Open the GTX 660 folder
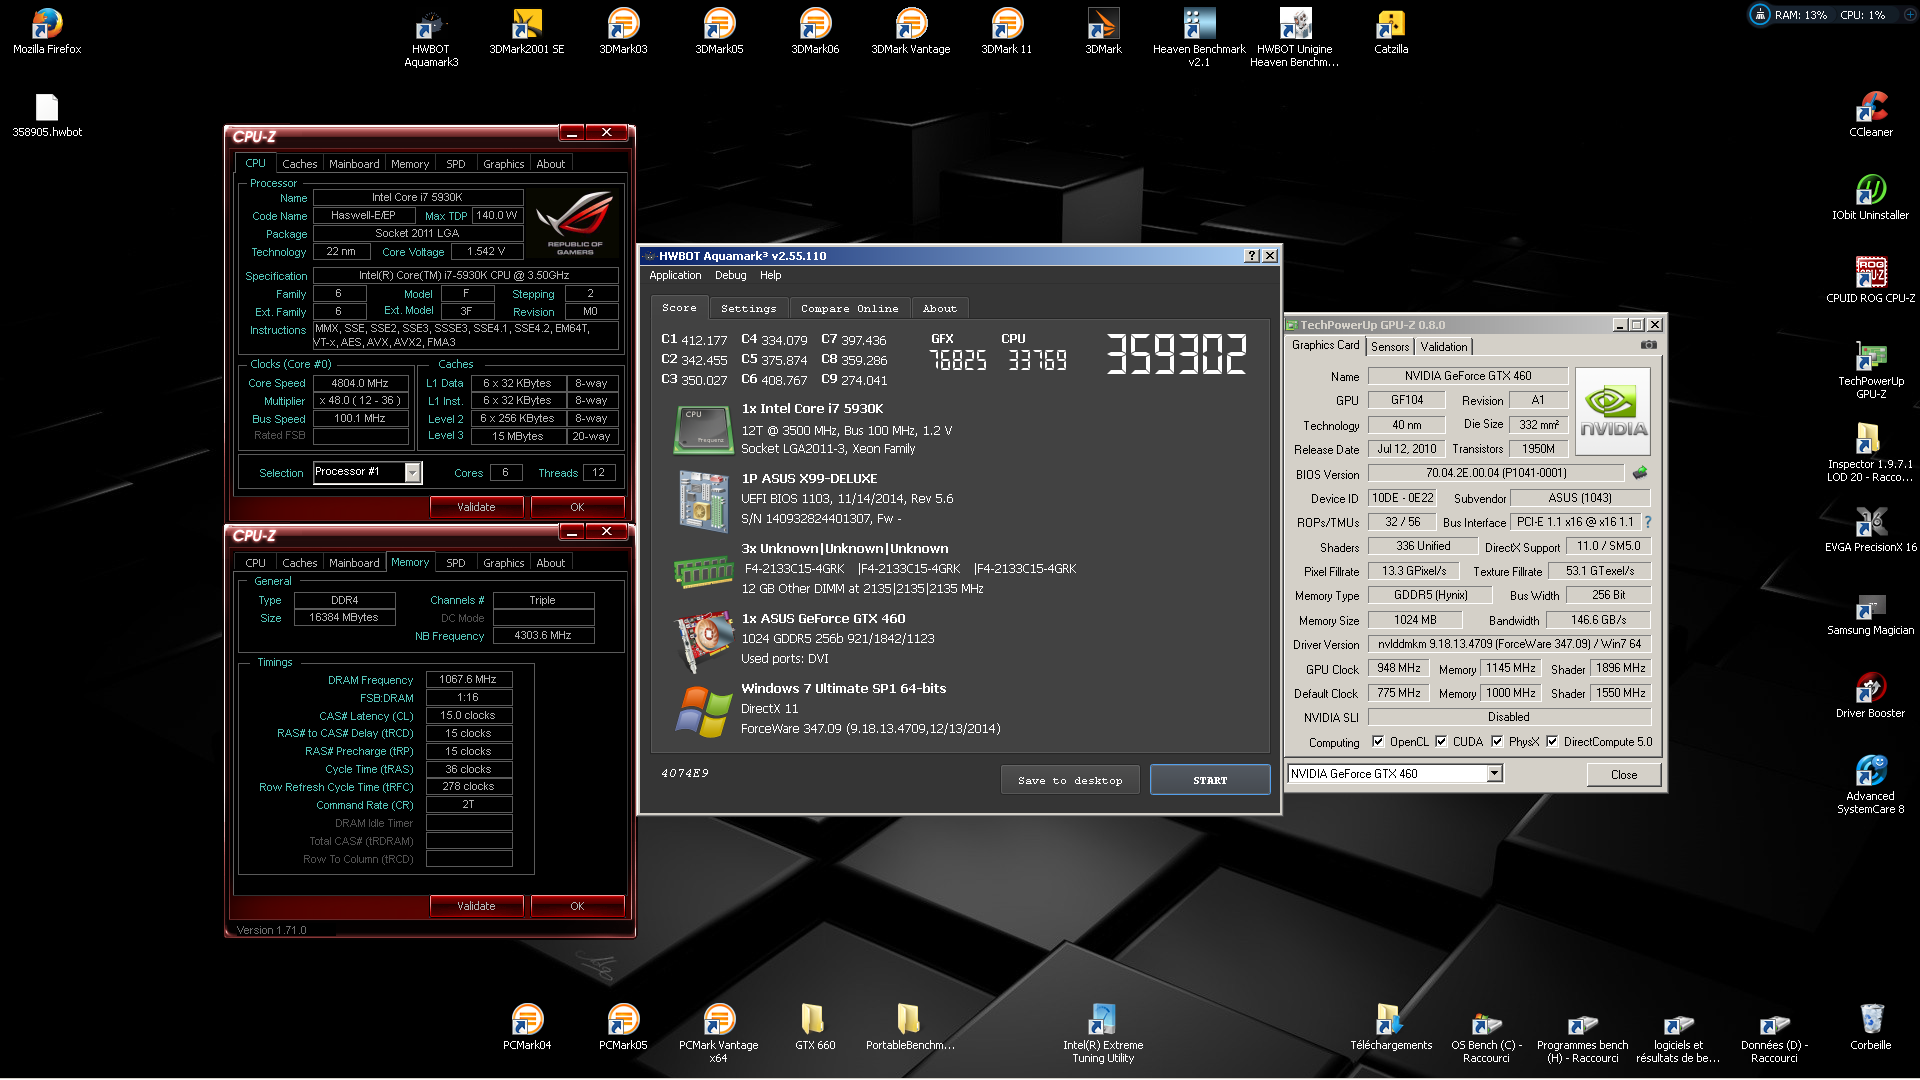 click(x=815, y=1027)
